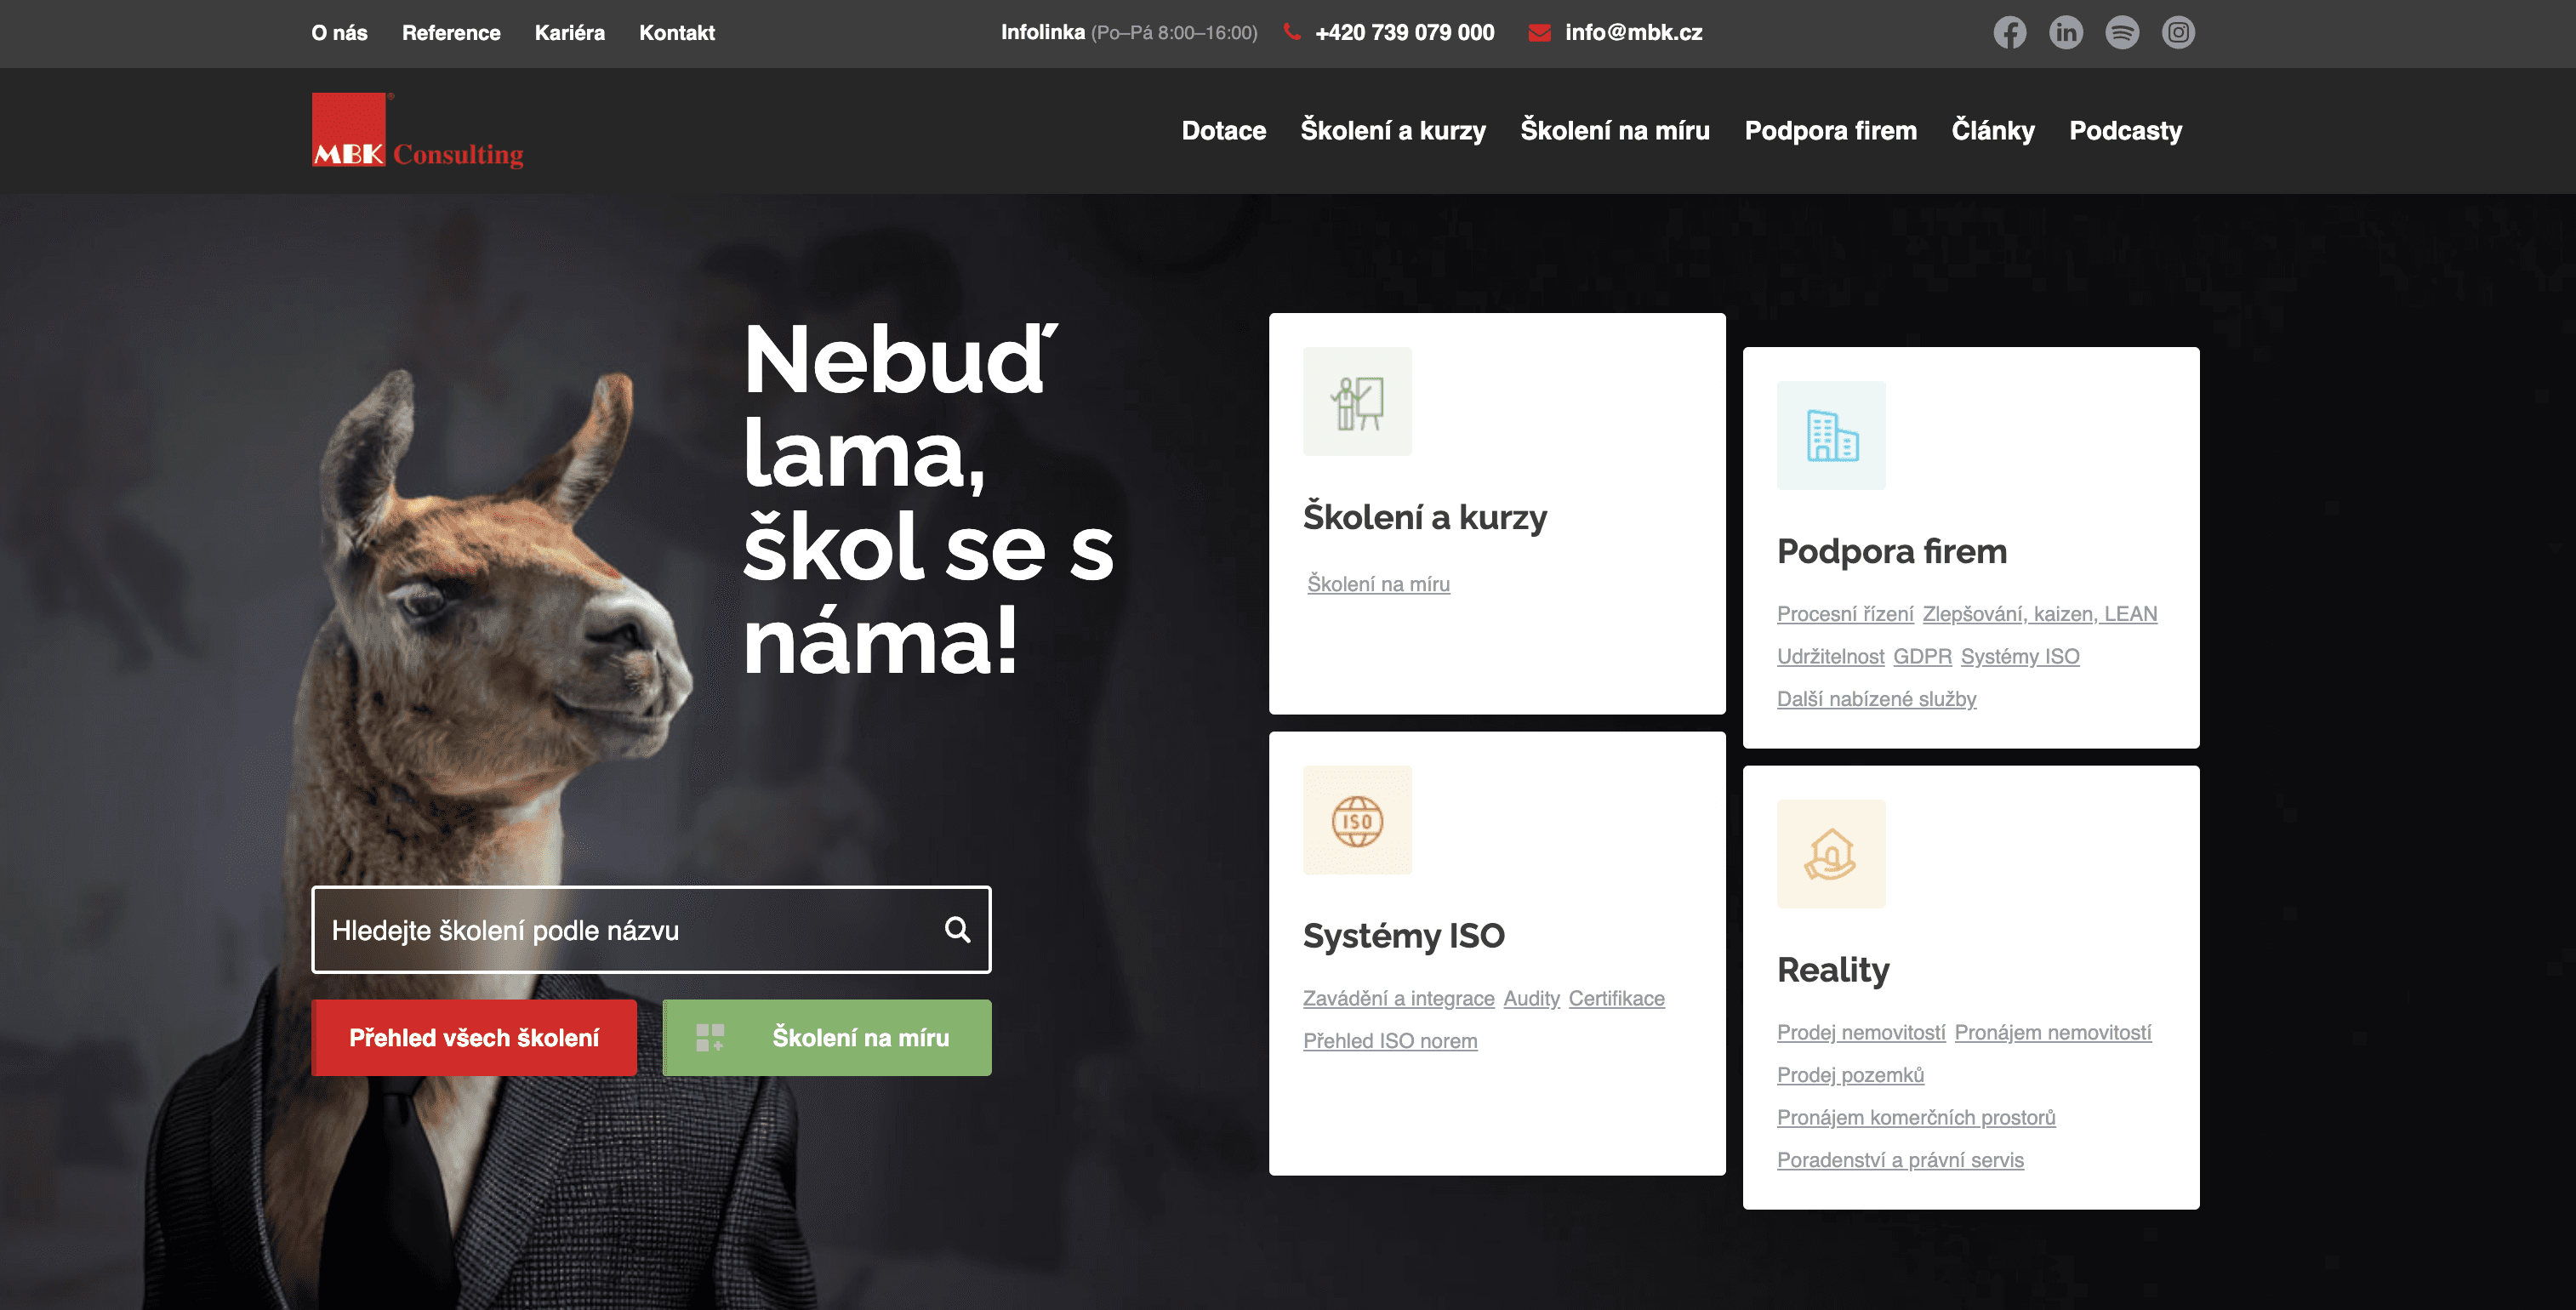Click the Školení a kurzy presenter icon
The height and width of the screenshot is (1310, 2576).
(1357, 402)
